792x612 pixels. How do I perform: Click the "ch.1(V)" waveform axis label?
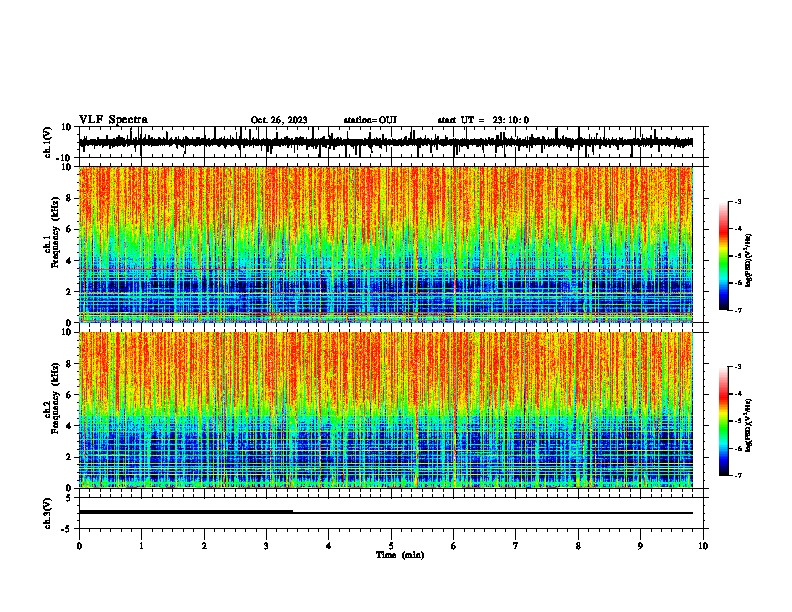coord(47,142)
